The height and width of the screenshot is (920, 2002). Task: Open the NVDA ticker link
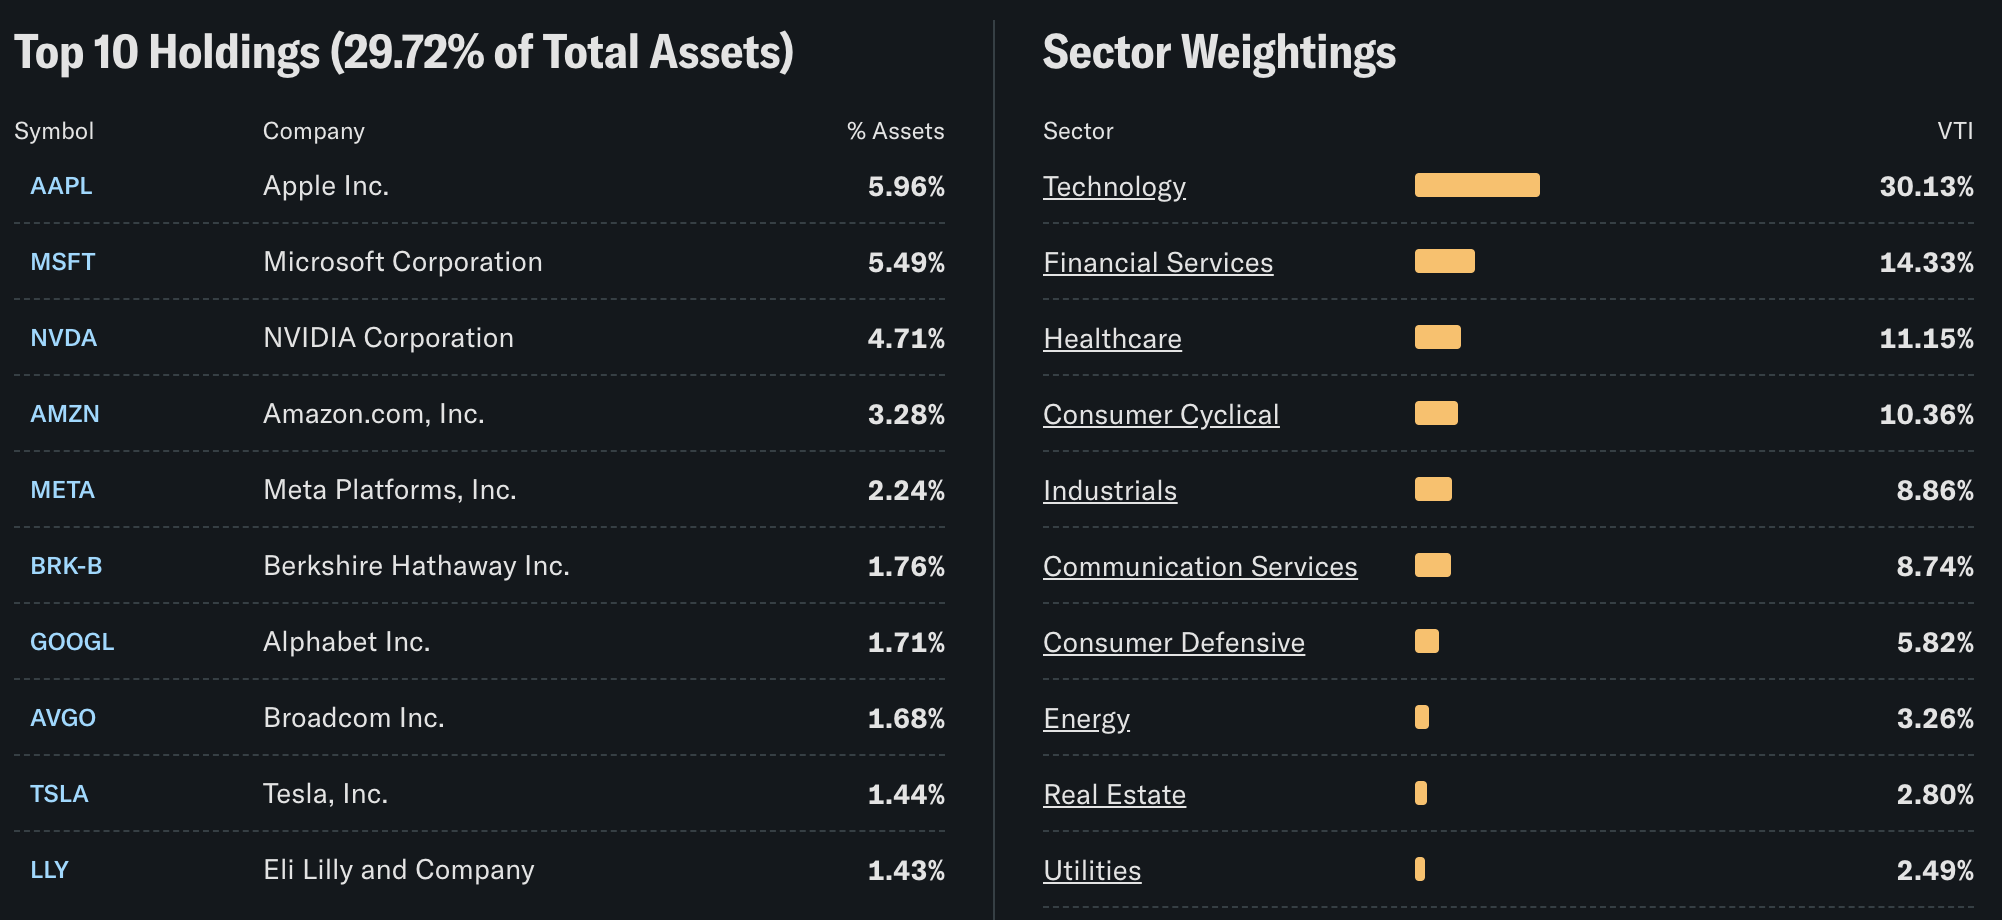[x=63, y=338]
